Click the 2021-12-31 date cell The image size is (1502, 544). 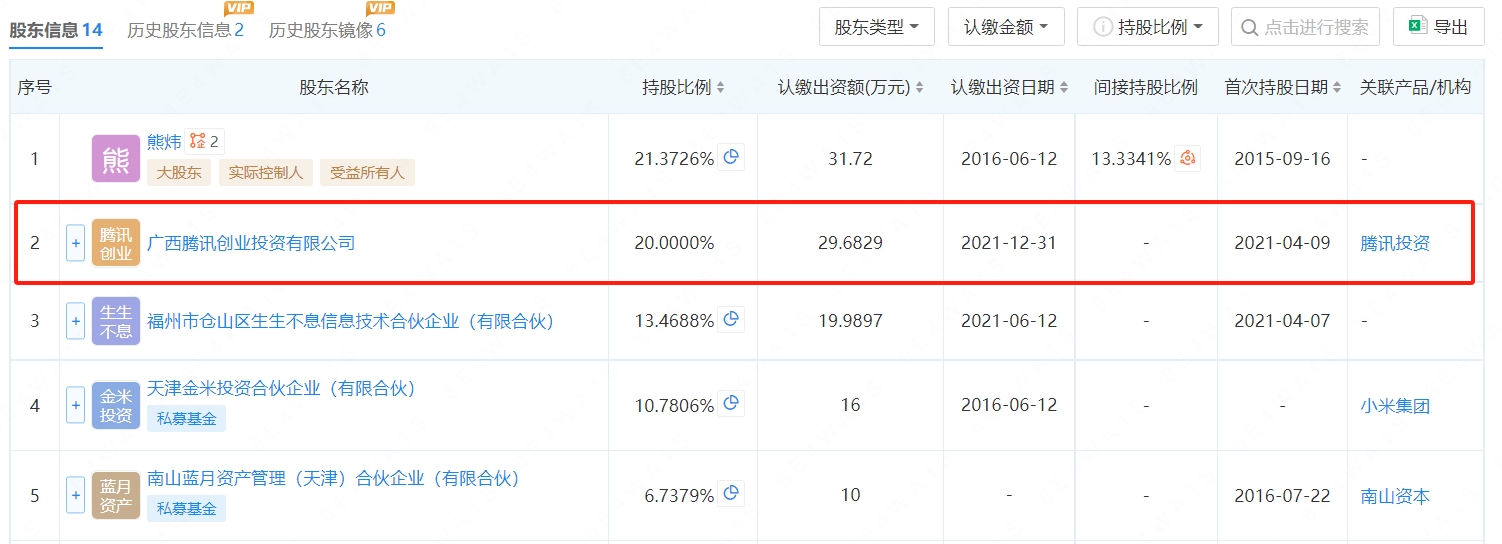coord(1009,243)
